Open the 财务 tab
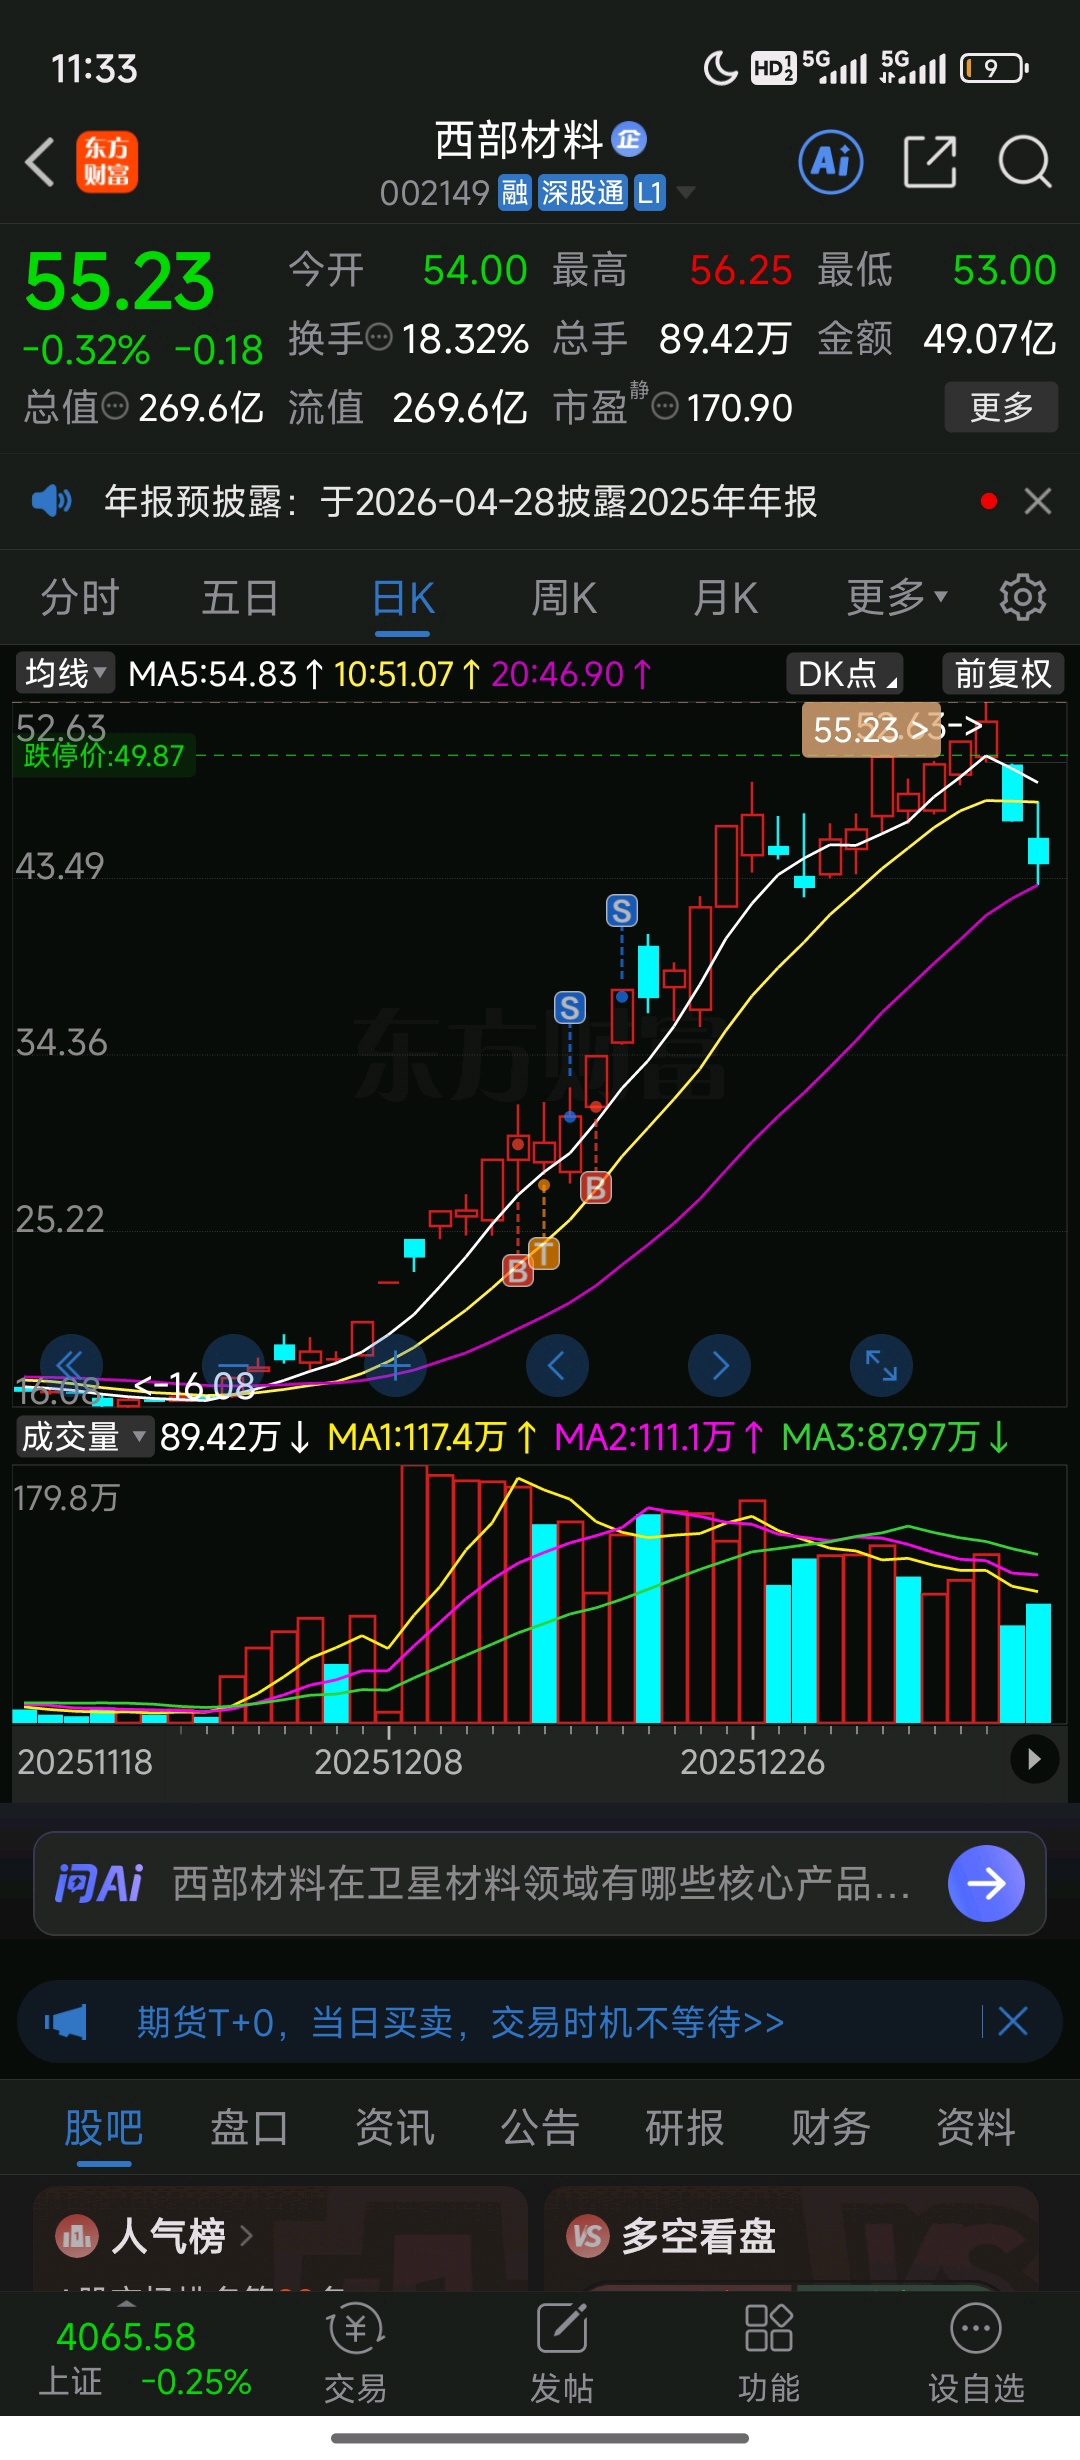1080x2460 pixels. coord(830,2127)
